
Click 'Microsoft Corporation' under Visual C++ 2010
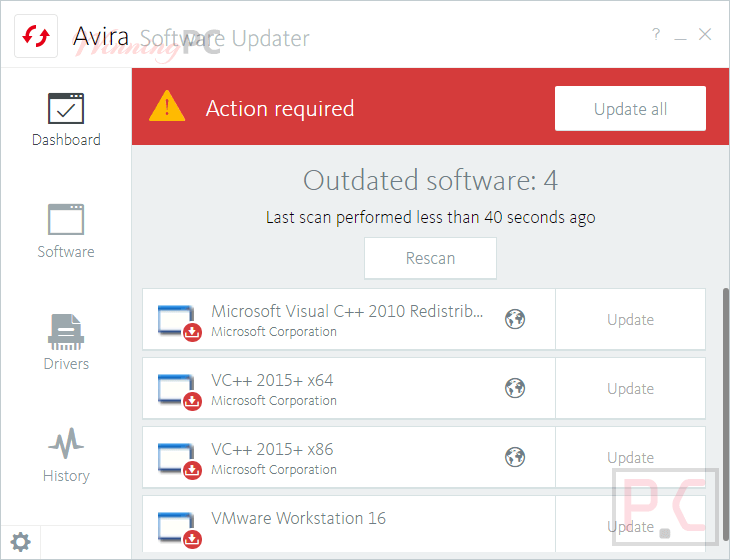click(274, 331)
